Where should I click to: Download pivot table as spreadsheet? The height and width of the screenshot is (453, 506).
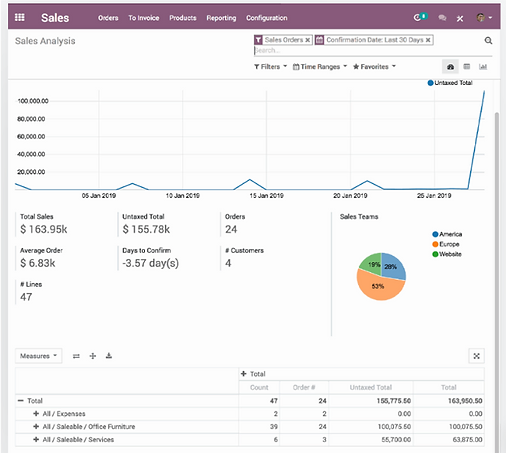coord(109,356)
